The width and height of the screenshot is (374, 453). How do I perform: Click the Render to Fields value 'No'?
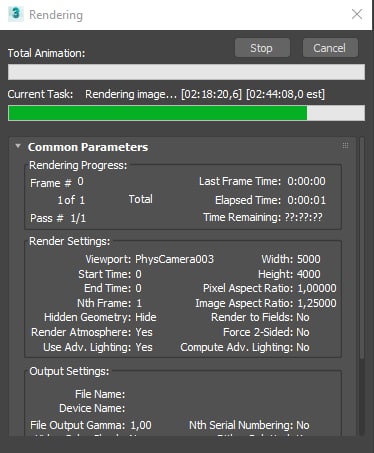pyautogui.click(x=303, y=317)
